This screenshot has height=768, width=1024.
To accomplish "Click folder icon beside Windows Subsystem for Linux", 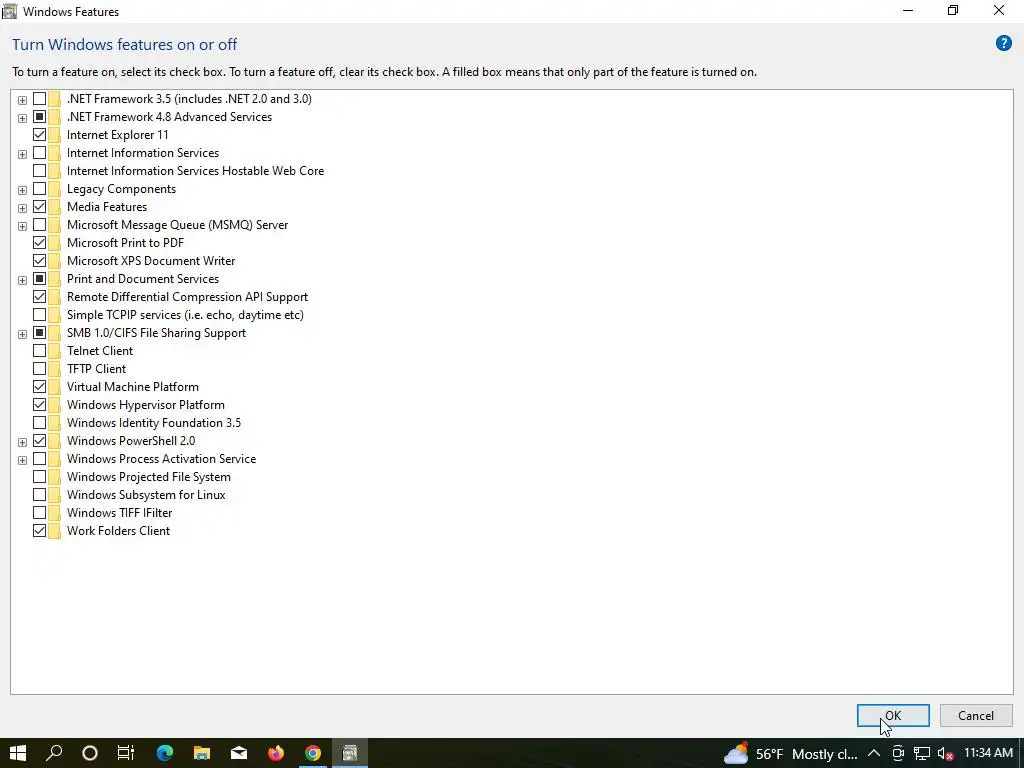I will (x=54, y=495).
